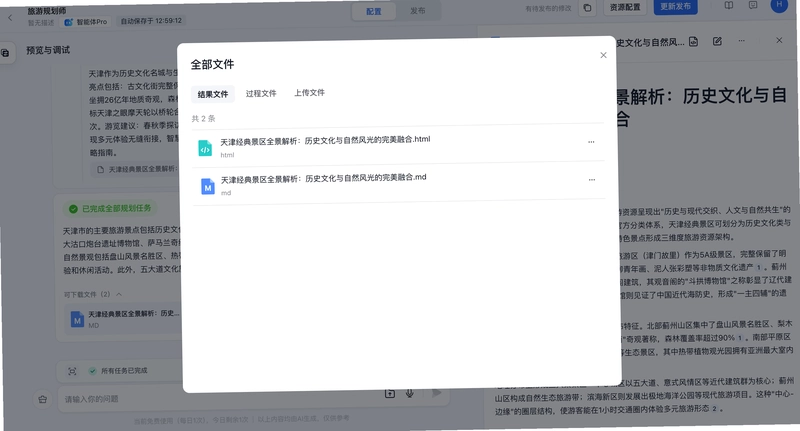Image resolution: width=800 pixels, height=431 pixels.
Task: Click the blue M markdown file icon
Action: pos(207,187)
